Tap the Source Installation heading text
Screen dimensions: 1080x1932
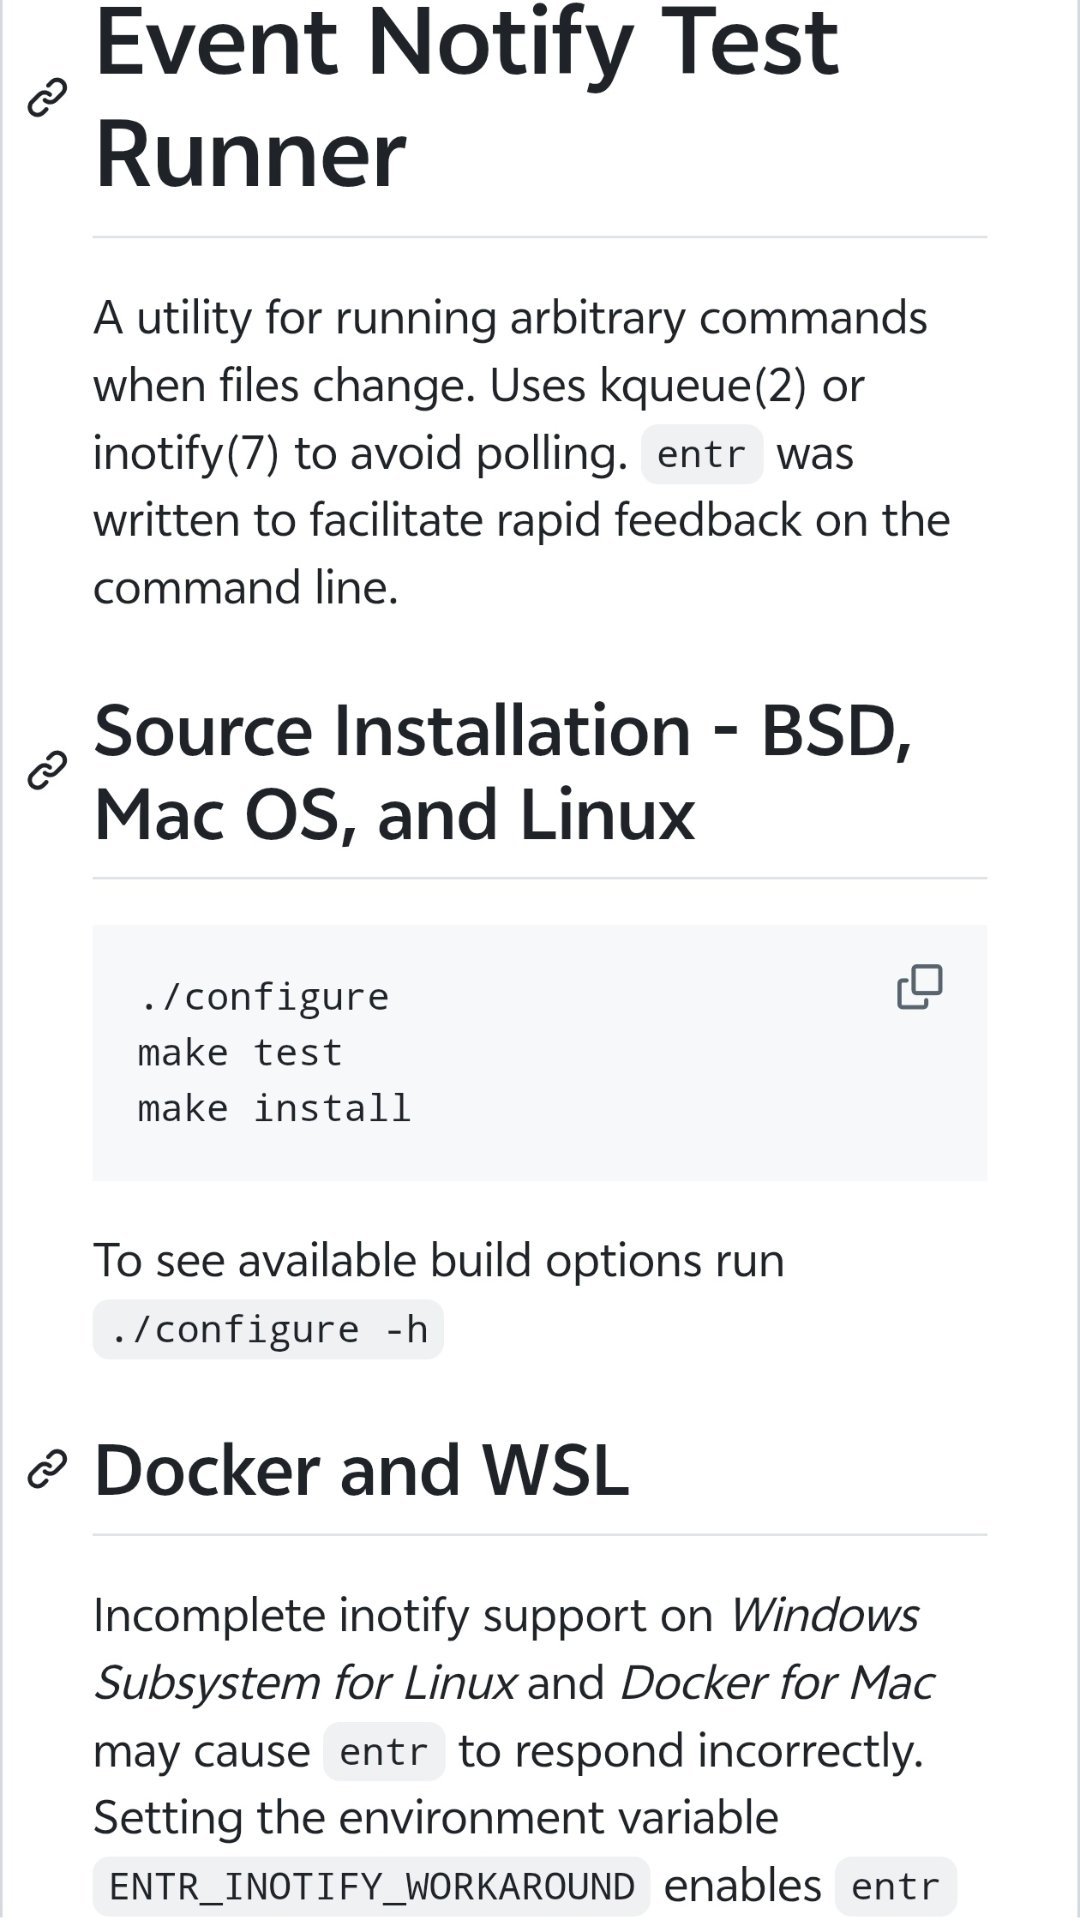pos(502,772)
